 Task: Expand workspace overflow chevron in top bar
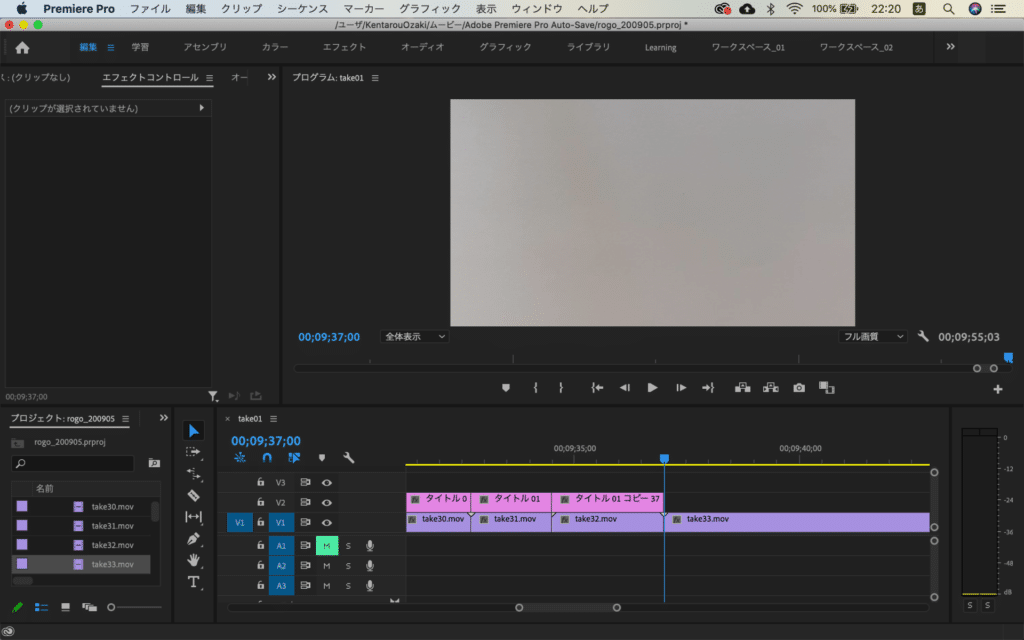point(950,47)
